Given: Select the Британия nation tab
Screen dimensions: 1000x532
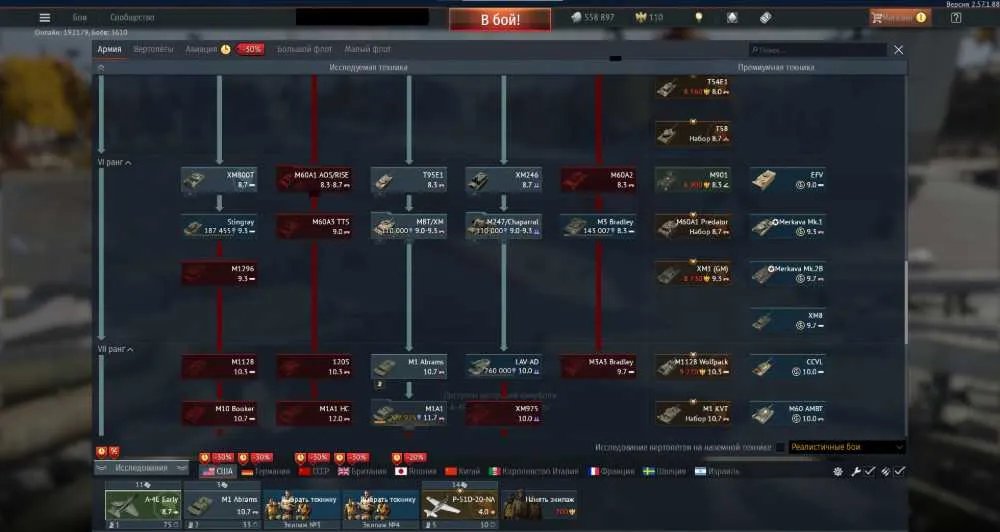Looking at the screenshot, I should 362,471.
